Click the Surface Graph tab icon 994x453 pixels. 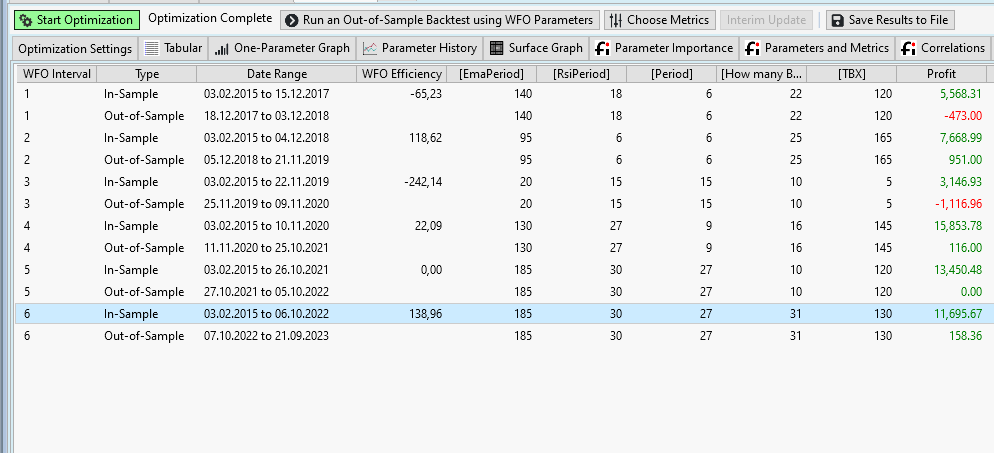click(497, 48)
